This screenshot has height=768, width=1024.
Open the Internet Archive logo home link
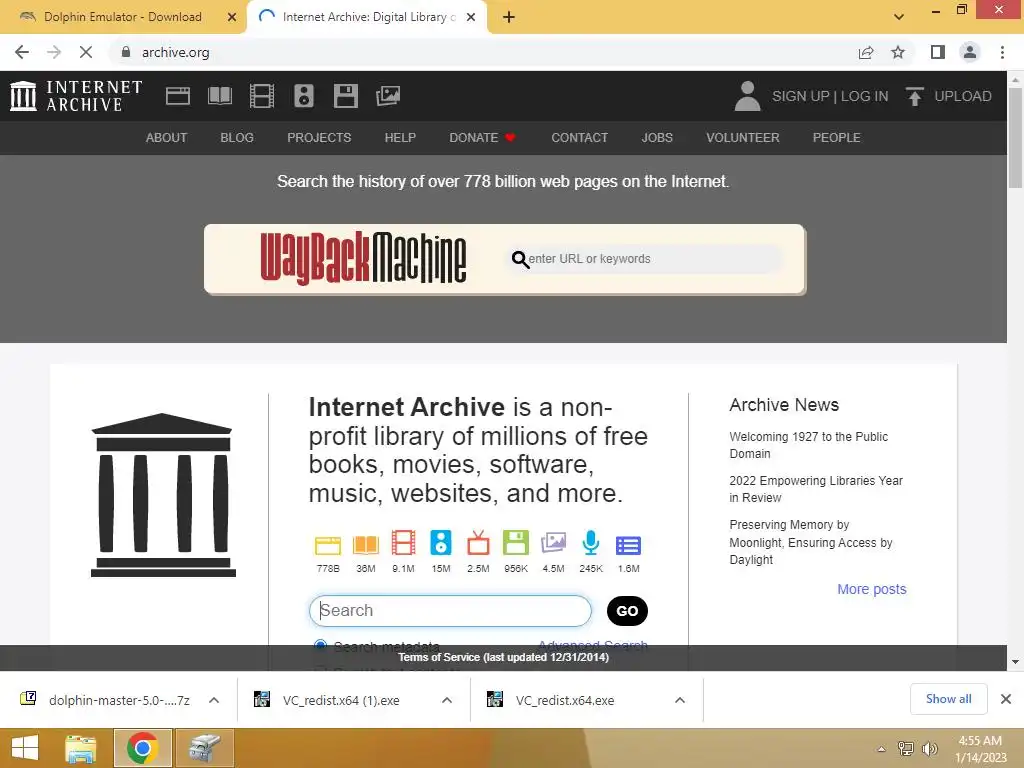pos(76,96)
